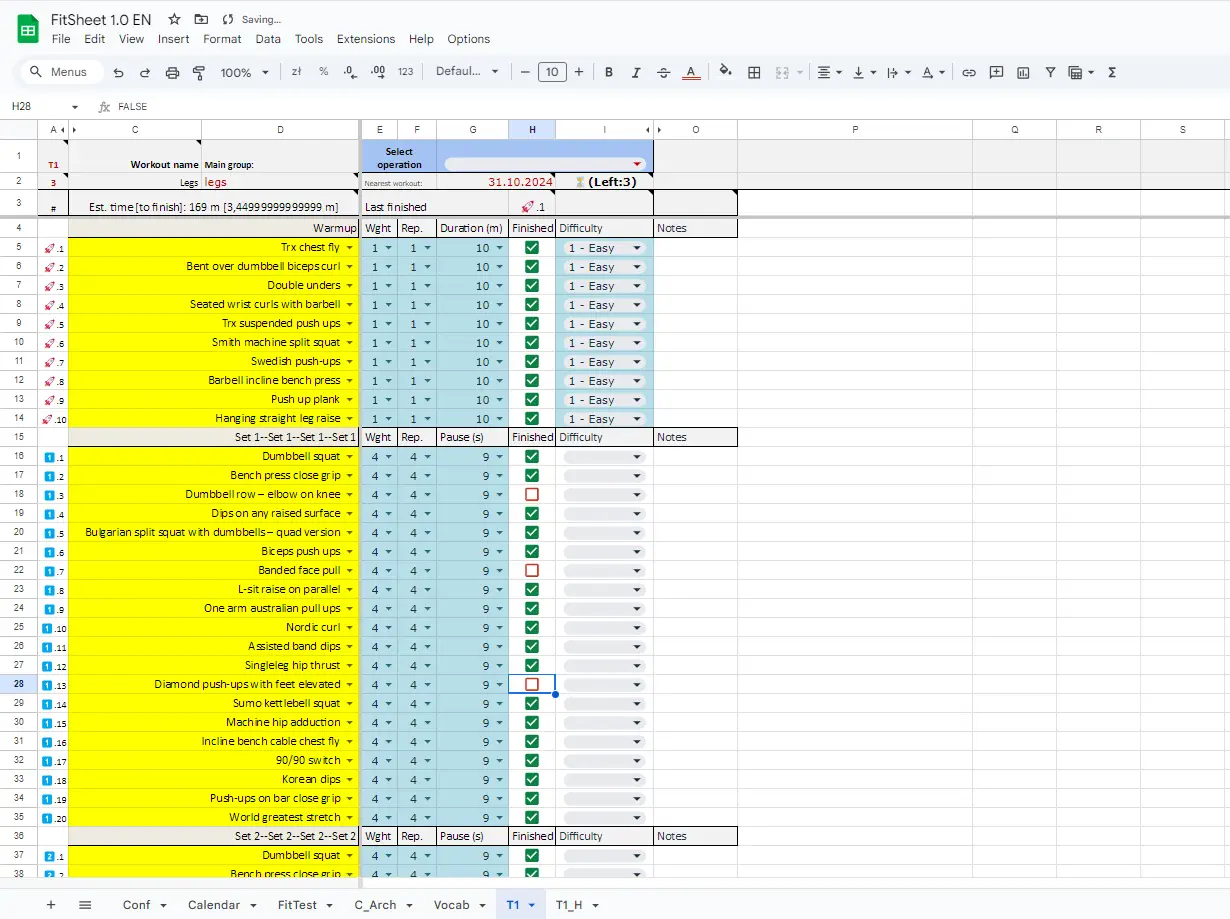This screenshot has height=919, width=1230.
Task: Open the Functions sigma icon
Action: [1112, 73]
